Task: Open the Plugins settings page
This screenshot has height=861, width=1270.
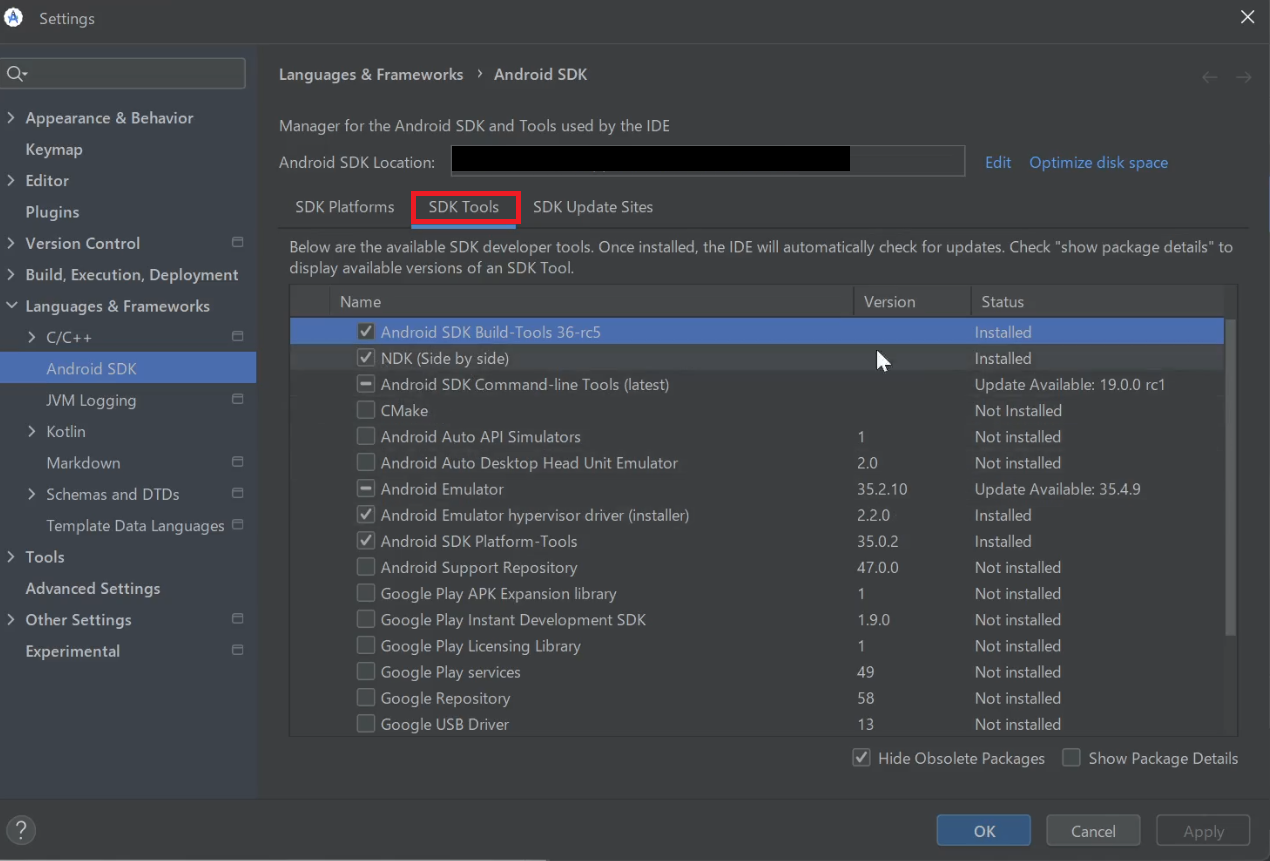Action: pos(52,212)
